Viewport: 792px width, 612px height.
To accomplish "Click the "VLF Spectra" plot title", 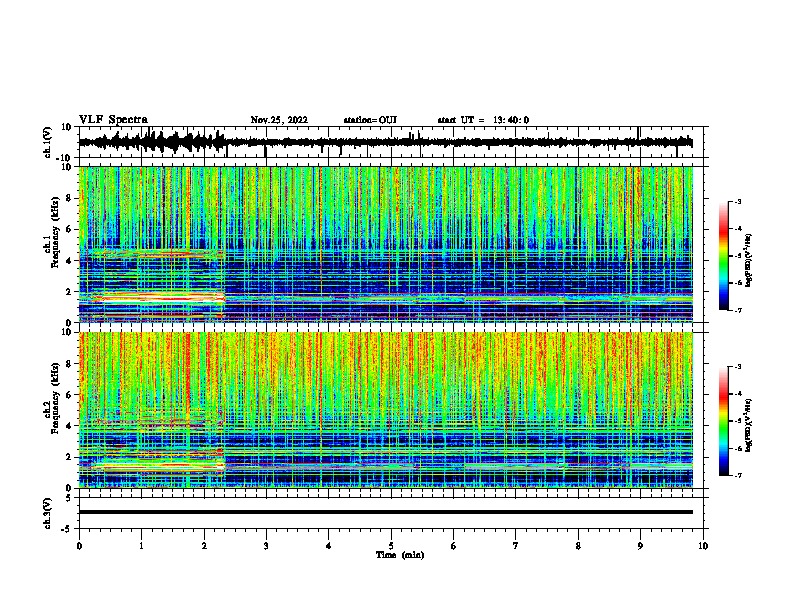I will tap(113, 120).
